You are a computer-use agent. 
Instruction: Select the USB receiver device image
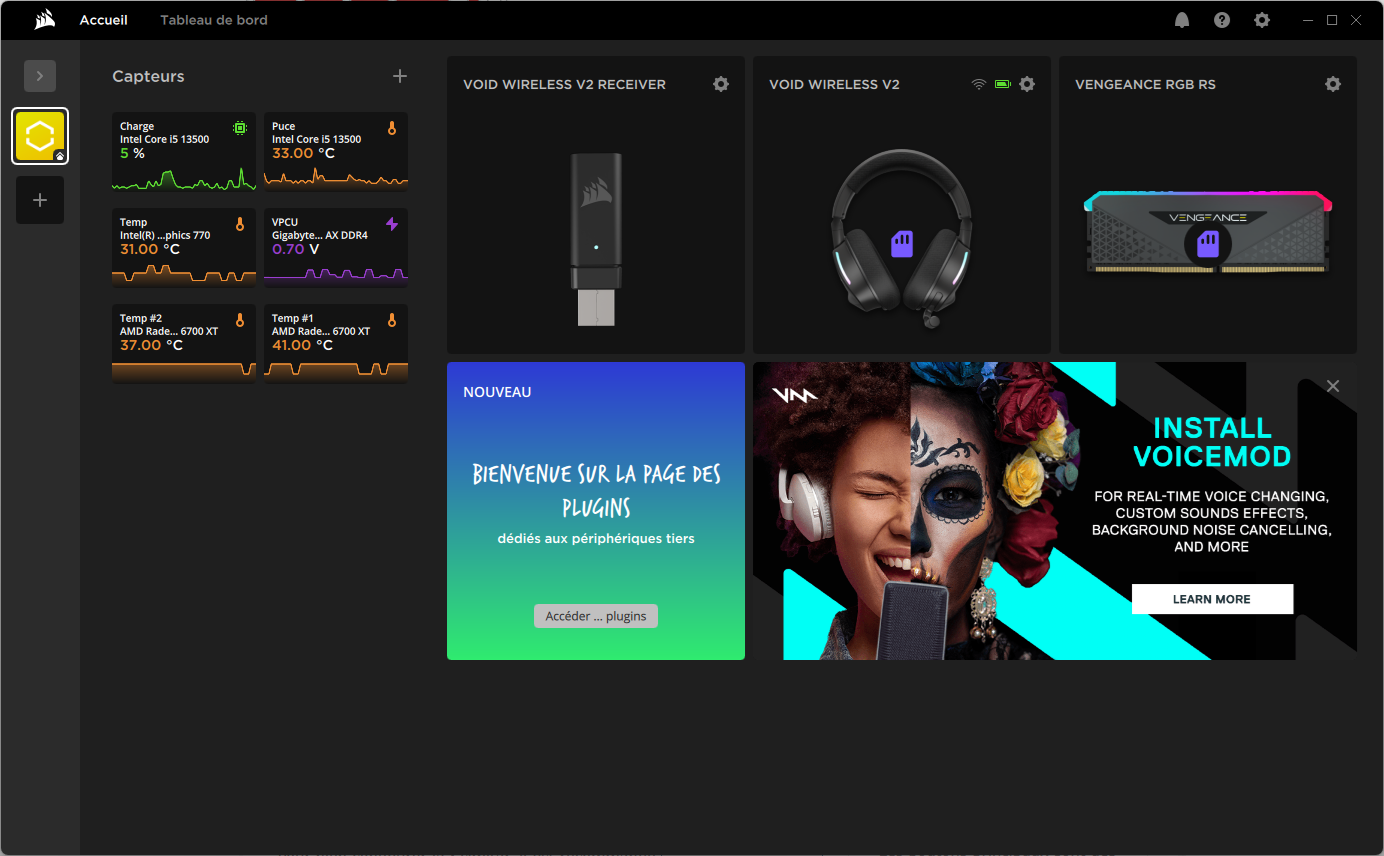(x=596, y=240)
